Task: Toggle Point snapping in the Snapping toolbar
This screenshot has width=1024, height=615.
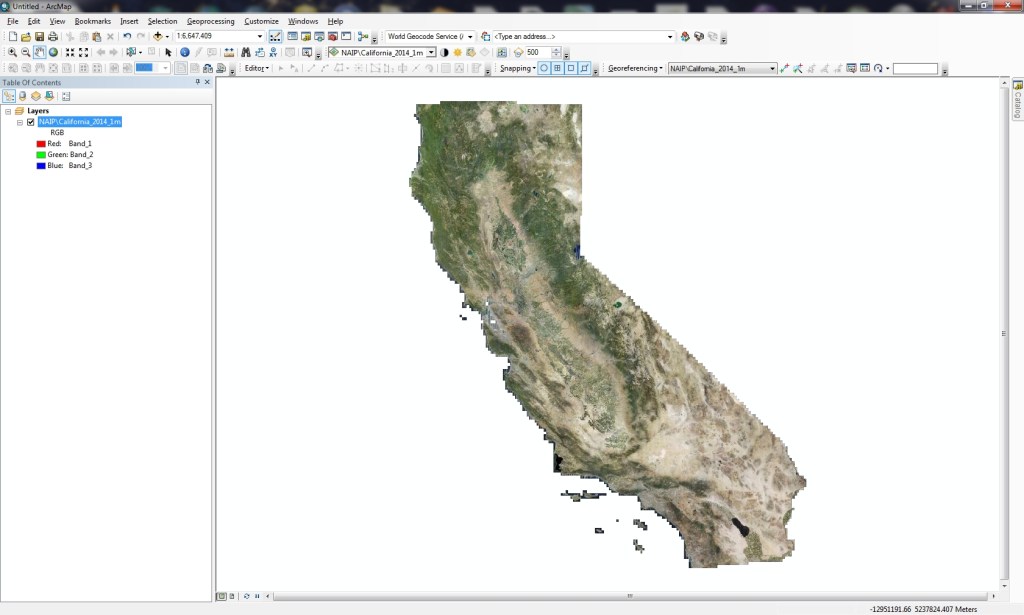Action: point(543,67)
